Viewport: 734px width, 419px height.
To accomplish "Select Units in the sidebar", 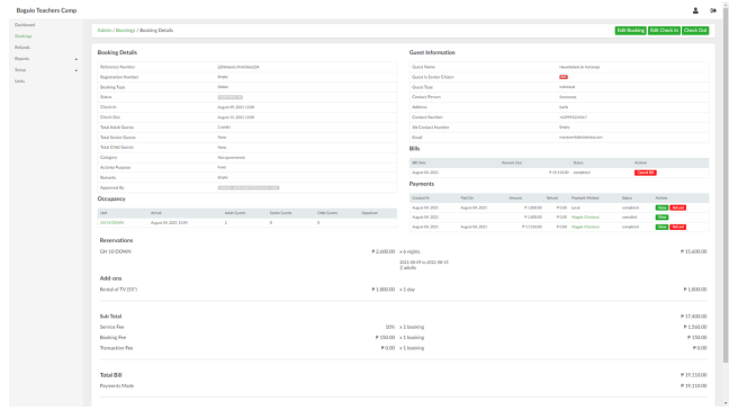I will pyautogui.click(x=19, y=81).
